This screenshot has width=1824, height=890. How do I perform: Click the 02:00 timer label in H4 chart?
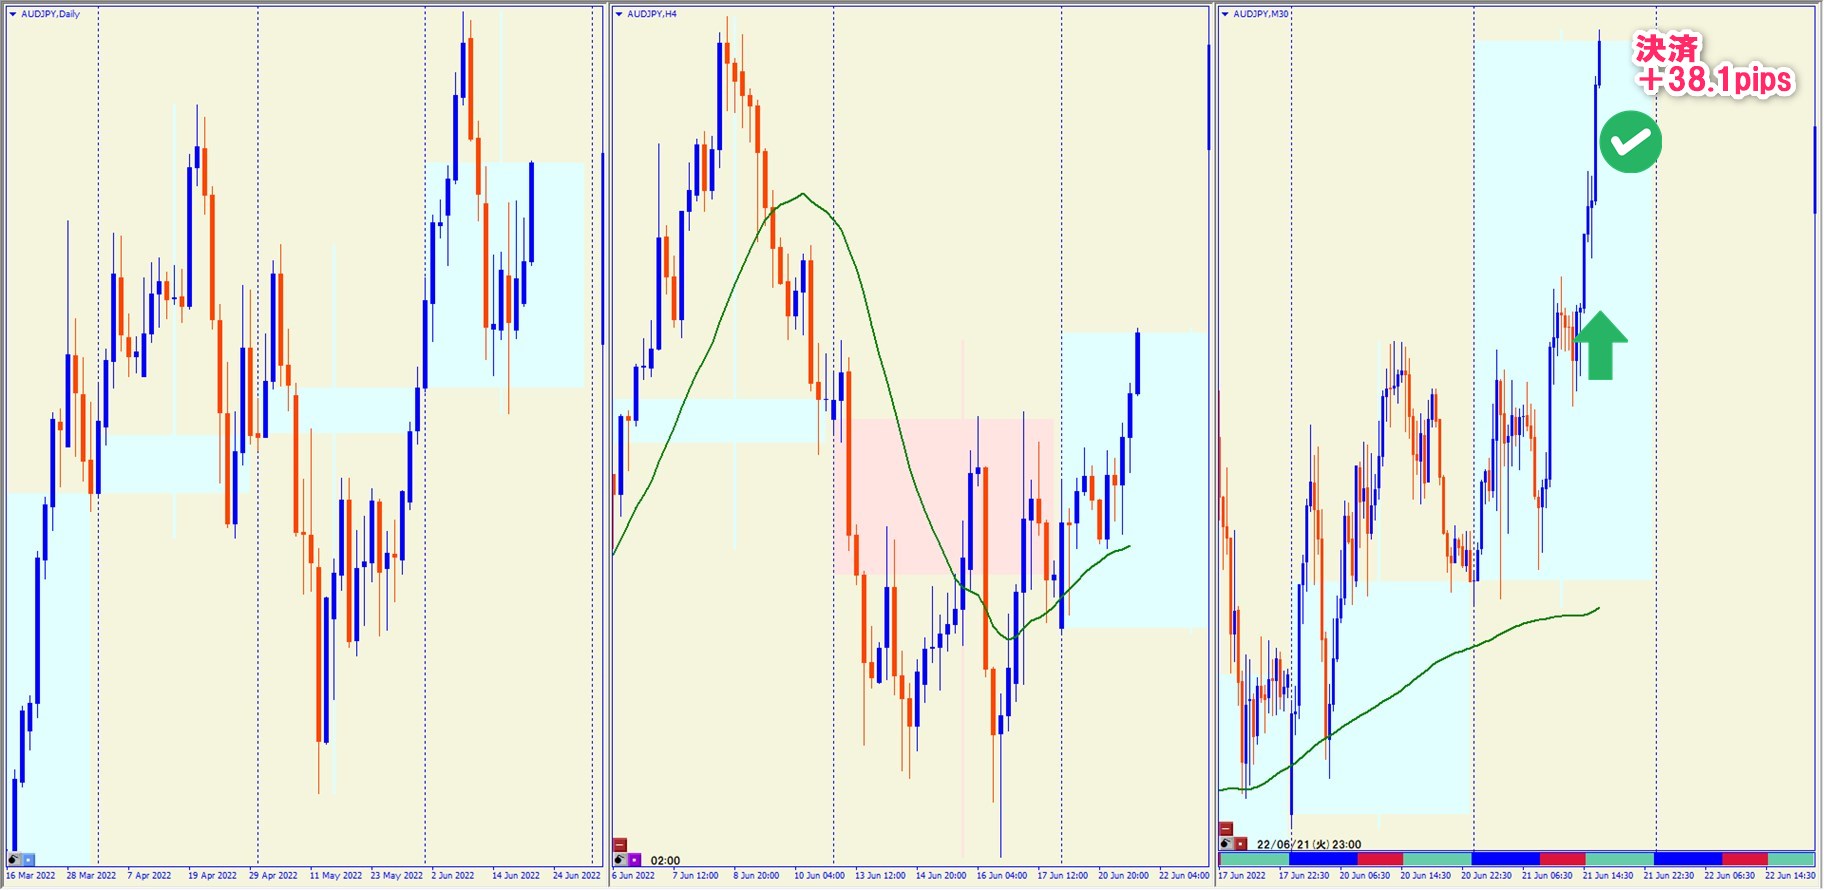pos(665,860)
